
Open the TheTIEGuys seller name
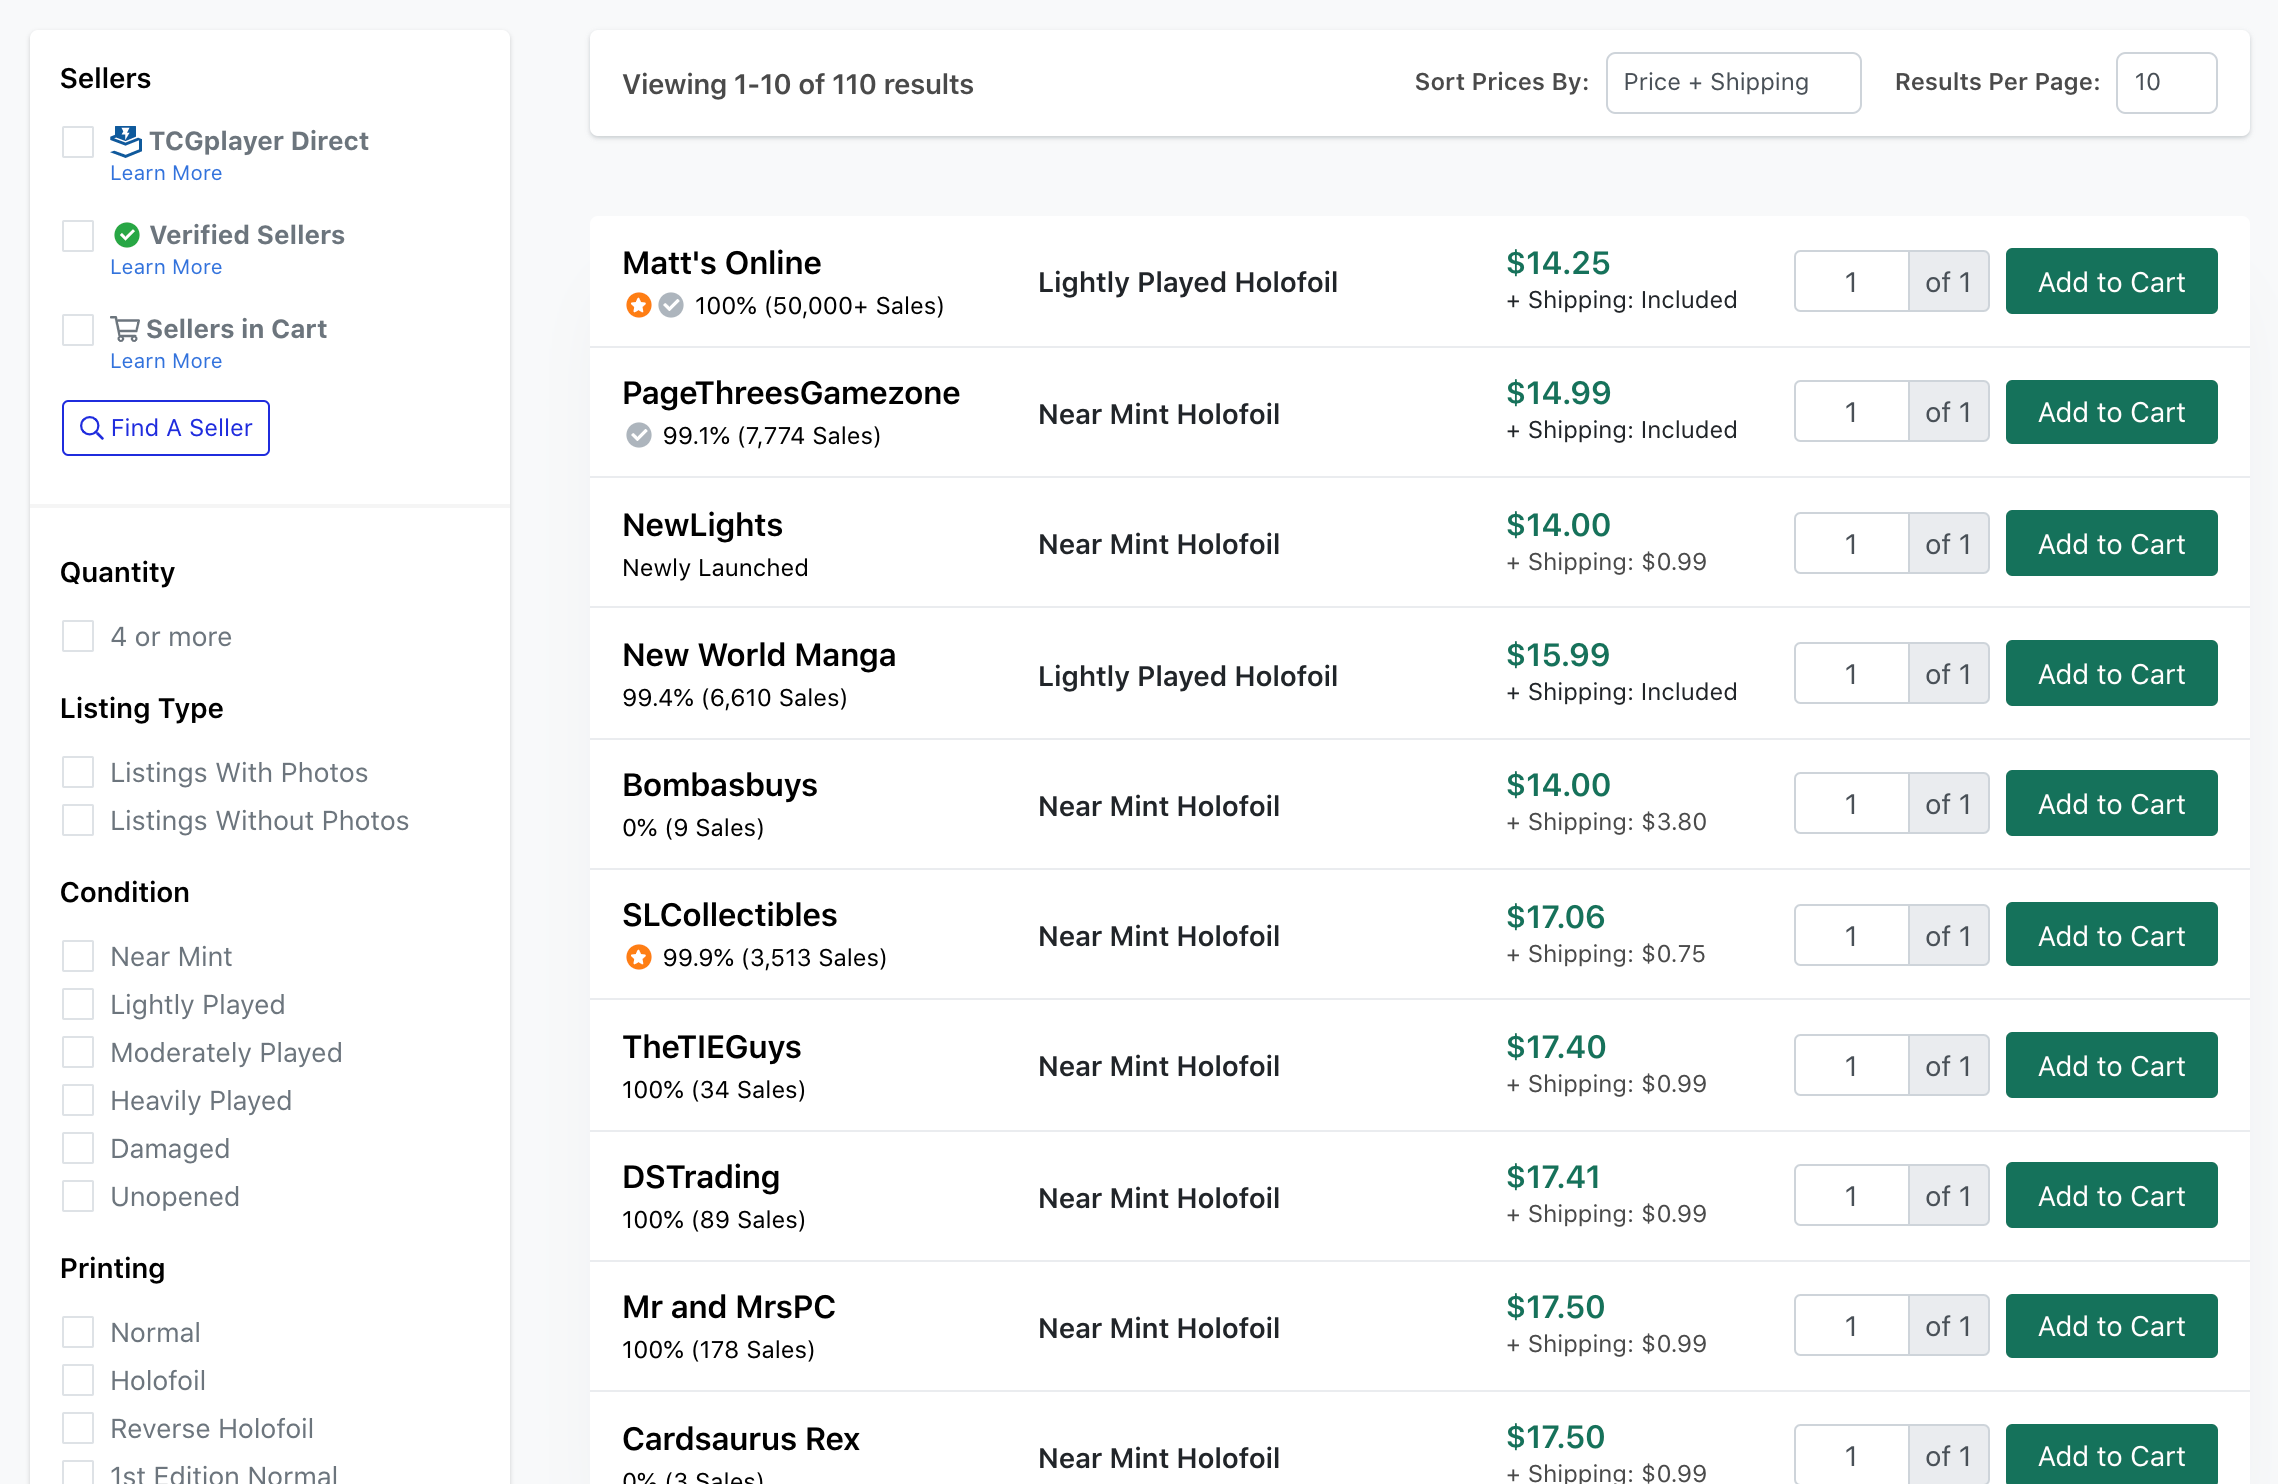(712, 1047)
